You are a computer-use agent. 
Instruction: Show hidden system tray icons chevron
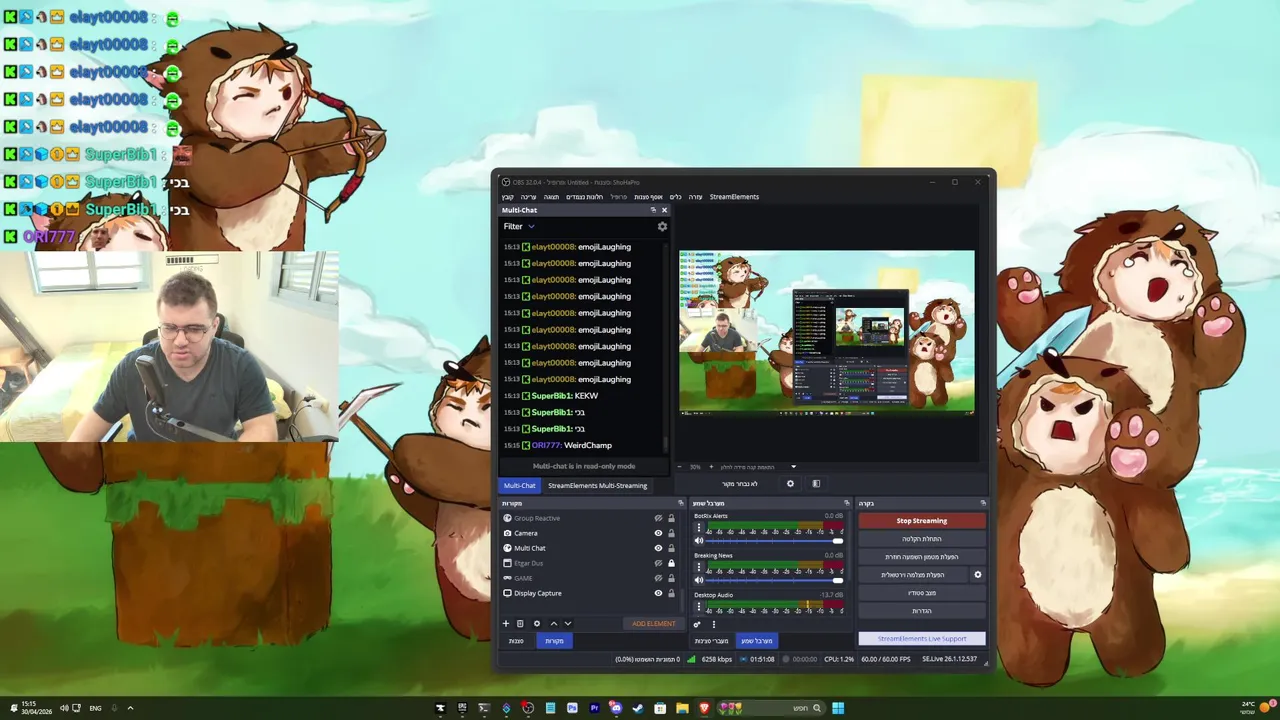[x=130, y=708]
